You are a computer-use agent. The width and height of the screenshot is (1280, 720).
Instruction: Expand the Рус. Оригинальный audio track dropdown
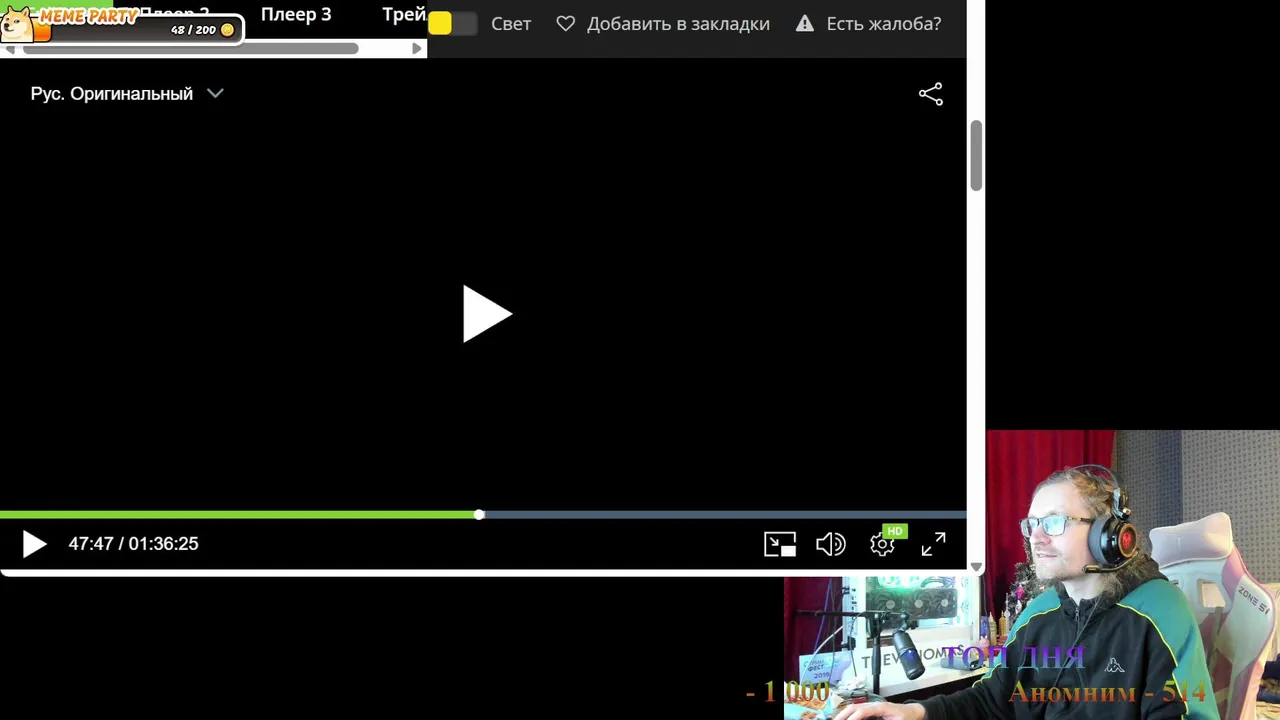(127, 94)
